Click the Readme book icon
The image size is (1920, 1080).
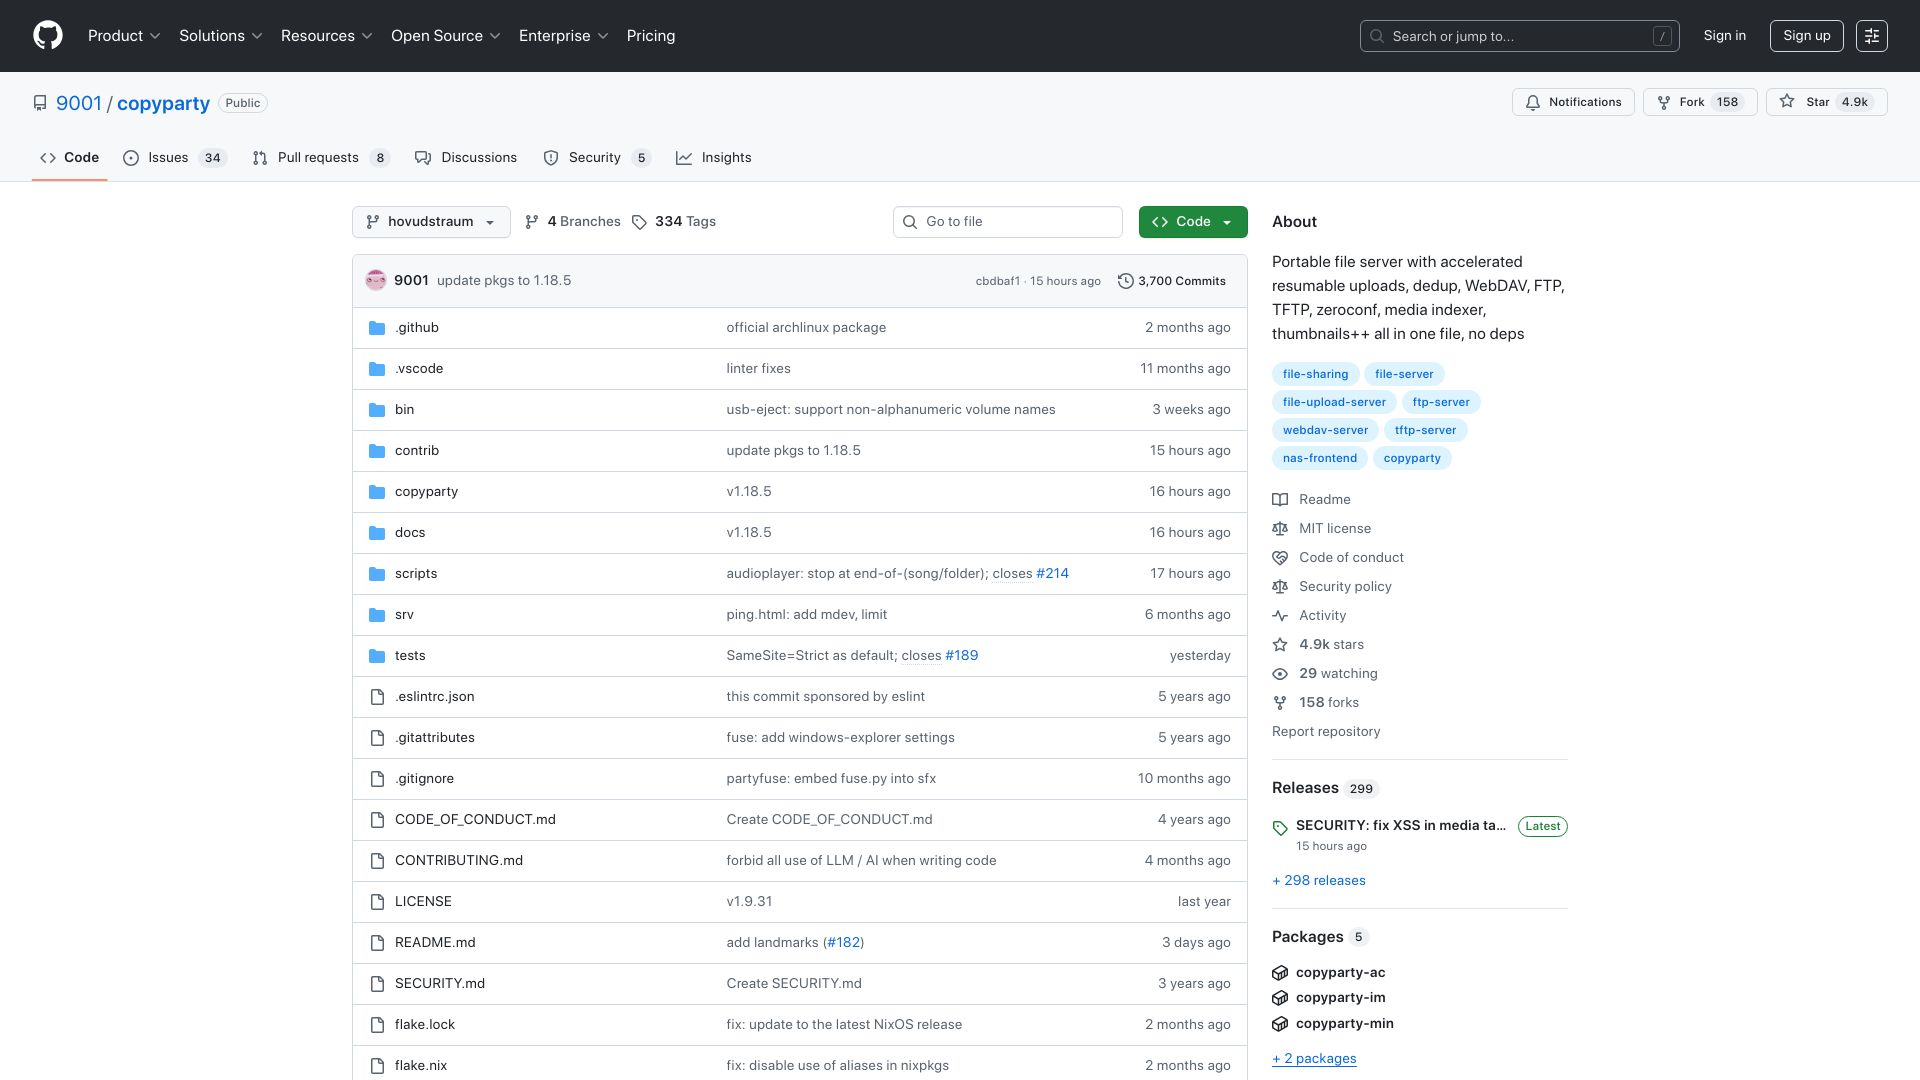[x=1280, y=500]
